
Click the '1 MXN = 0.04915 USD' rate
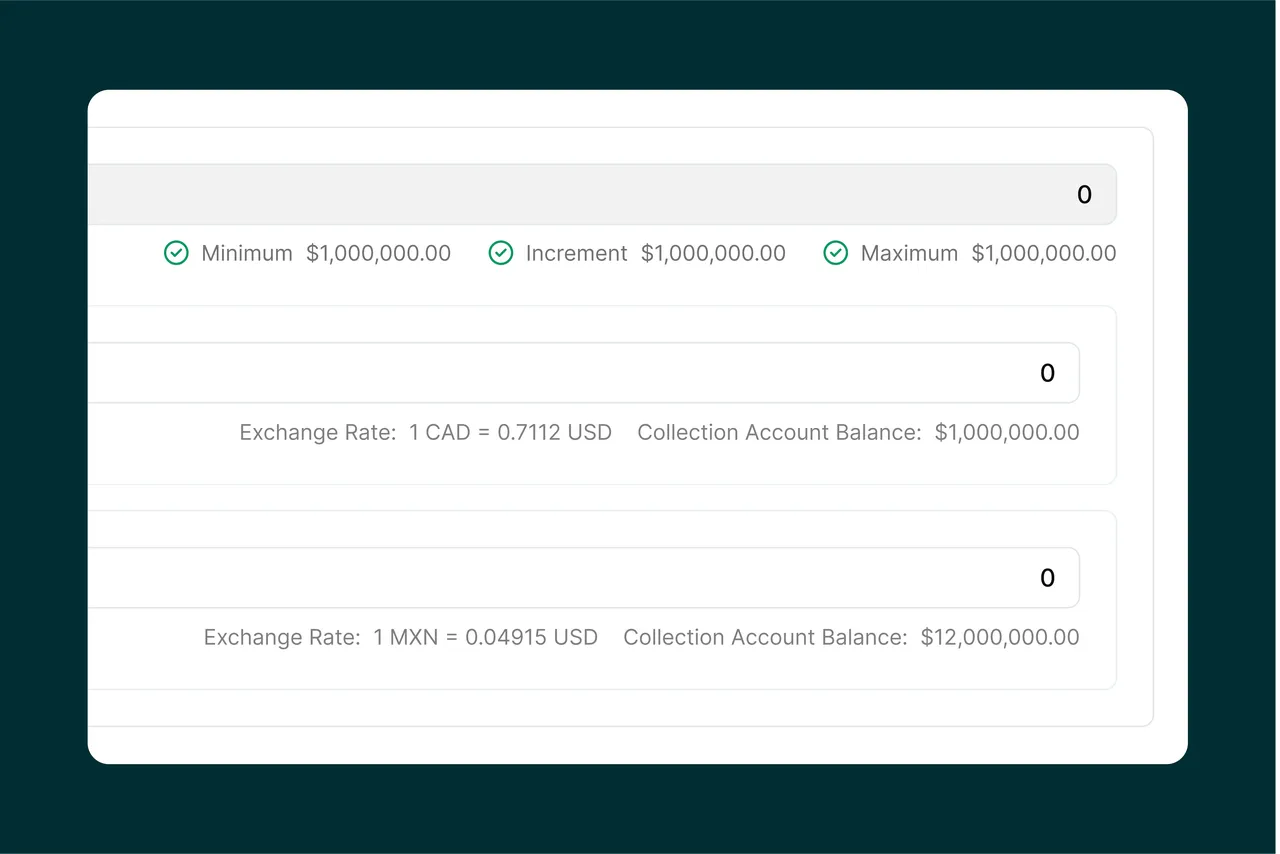[485, 637]
